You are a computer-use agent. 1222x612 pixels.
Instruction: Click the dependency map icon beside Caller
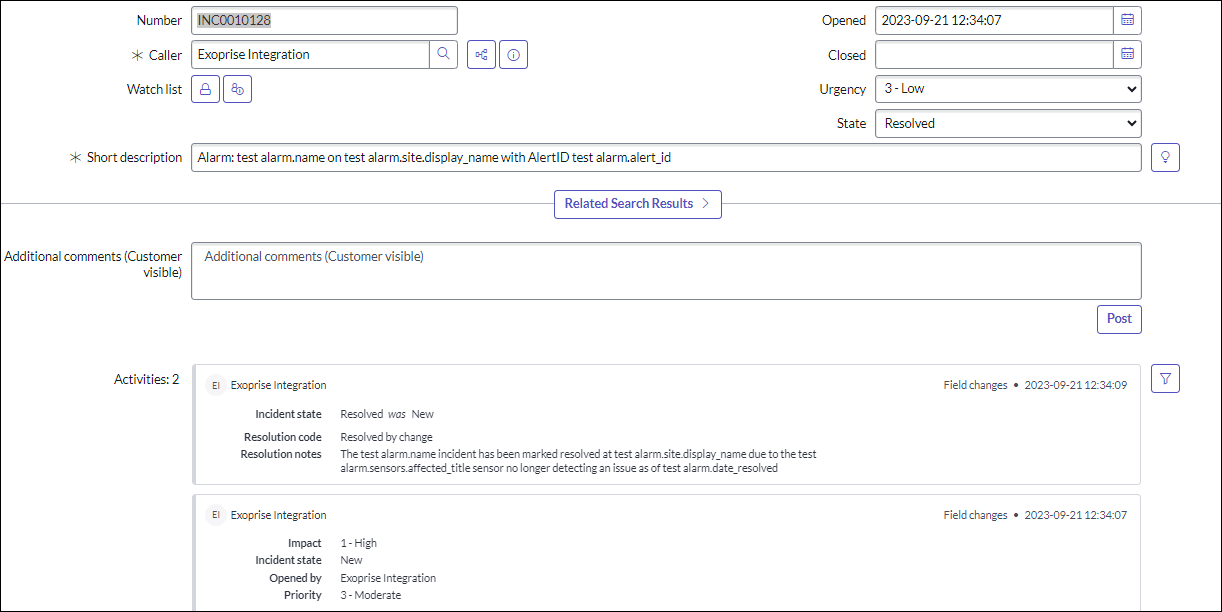pos(481,54)
